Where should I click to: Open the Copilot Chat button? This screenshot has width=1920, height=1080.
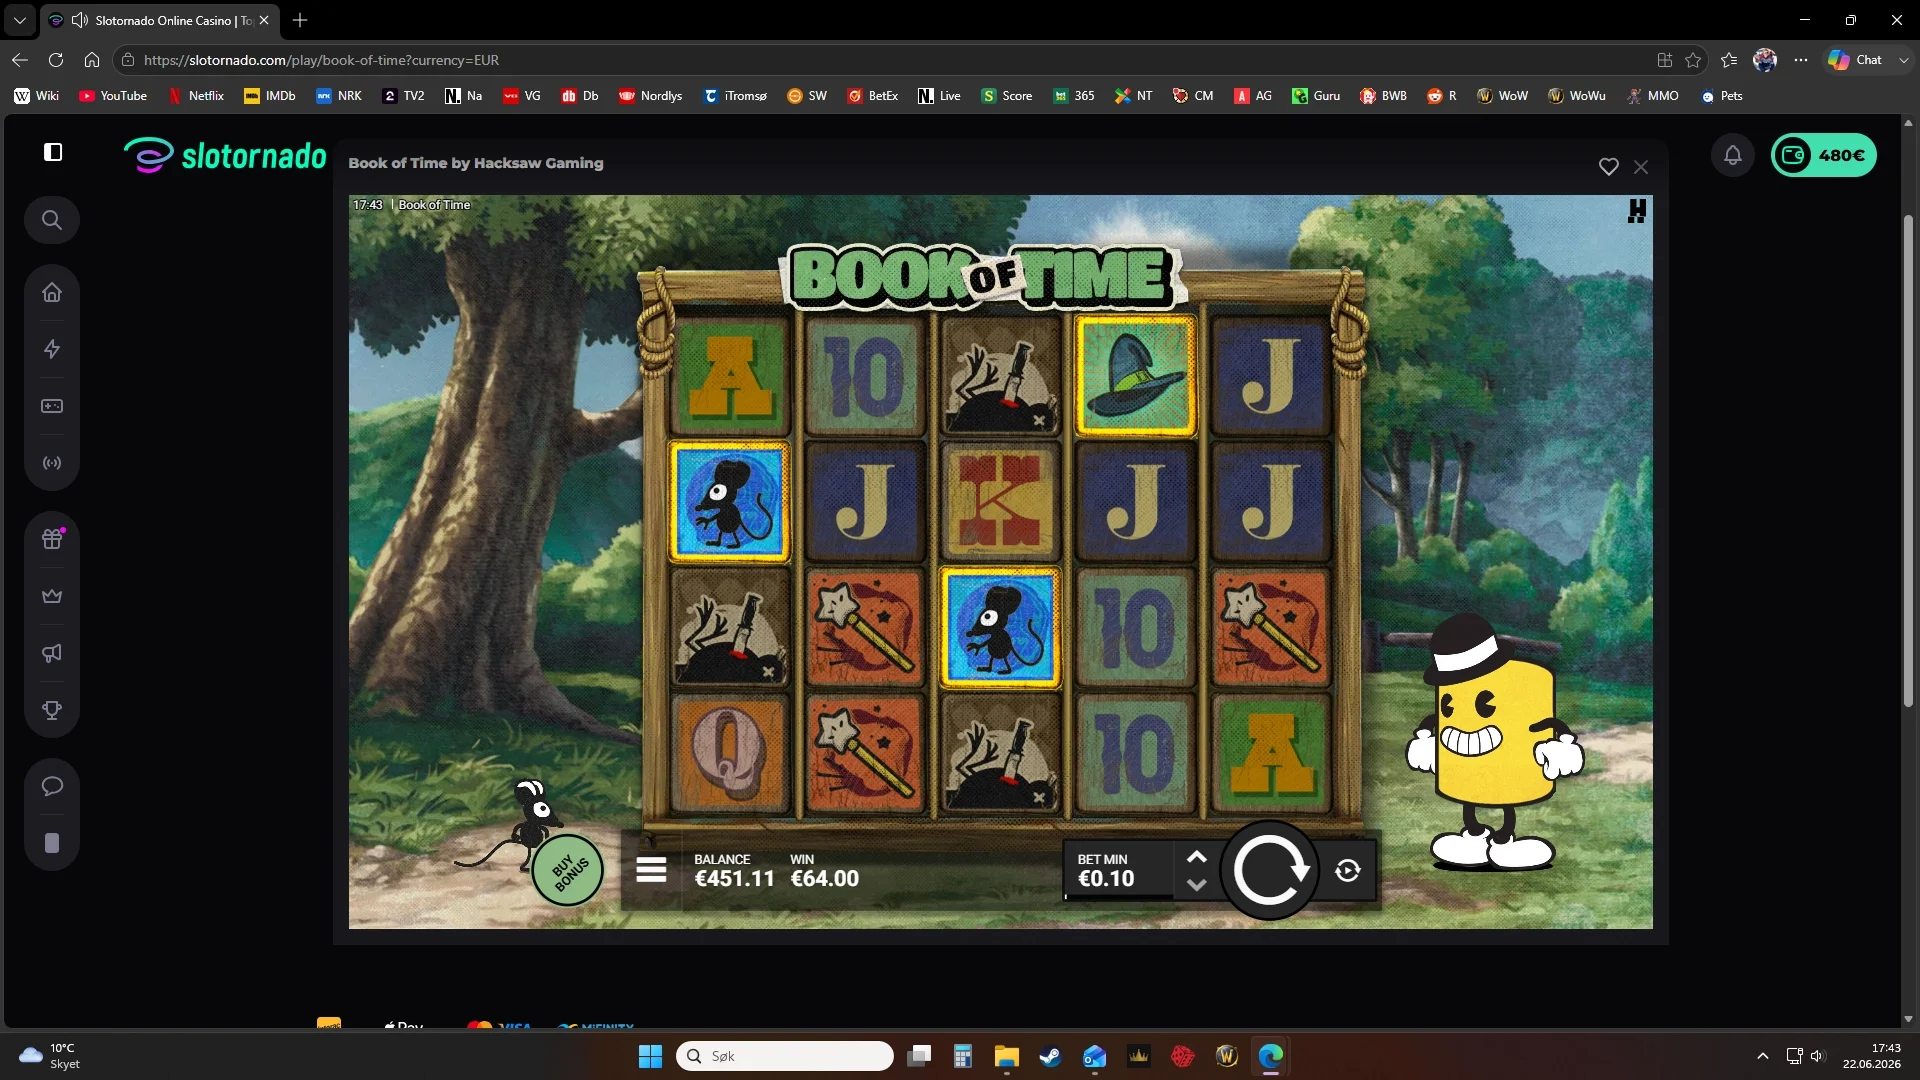pyautogui.click(x=1855, y=60)
